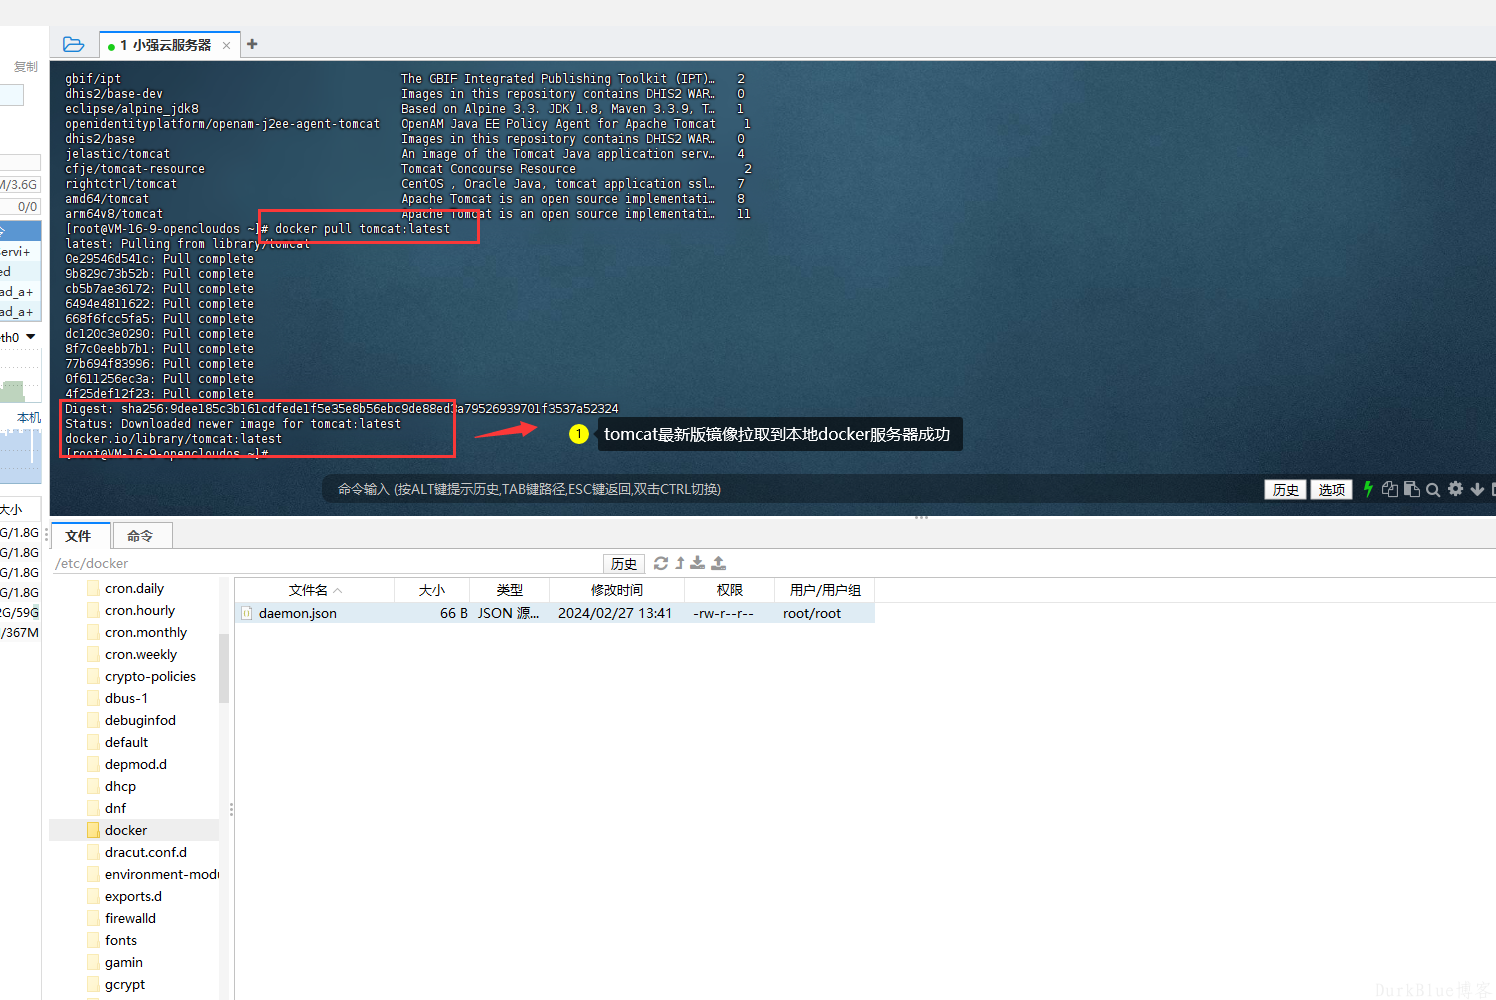This screenshot has width=1496, height=1000.
Task: Click the folder tree vertical scrollbar
Action: point(224,668)
